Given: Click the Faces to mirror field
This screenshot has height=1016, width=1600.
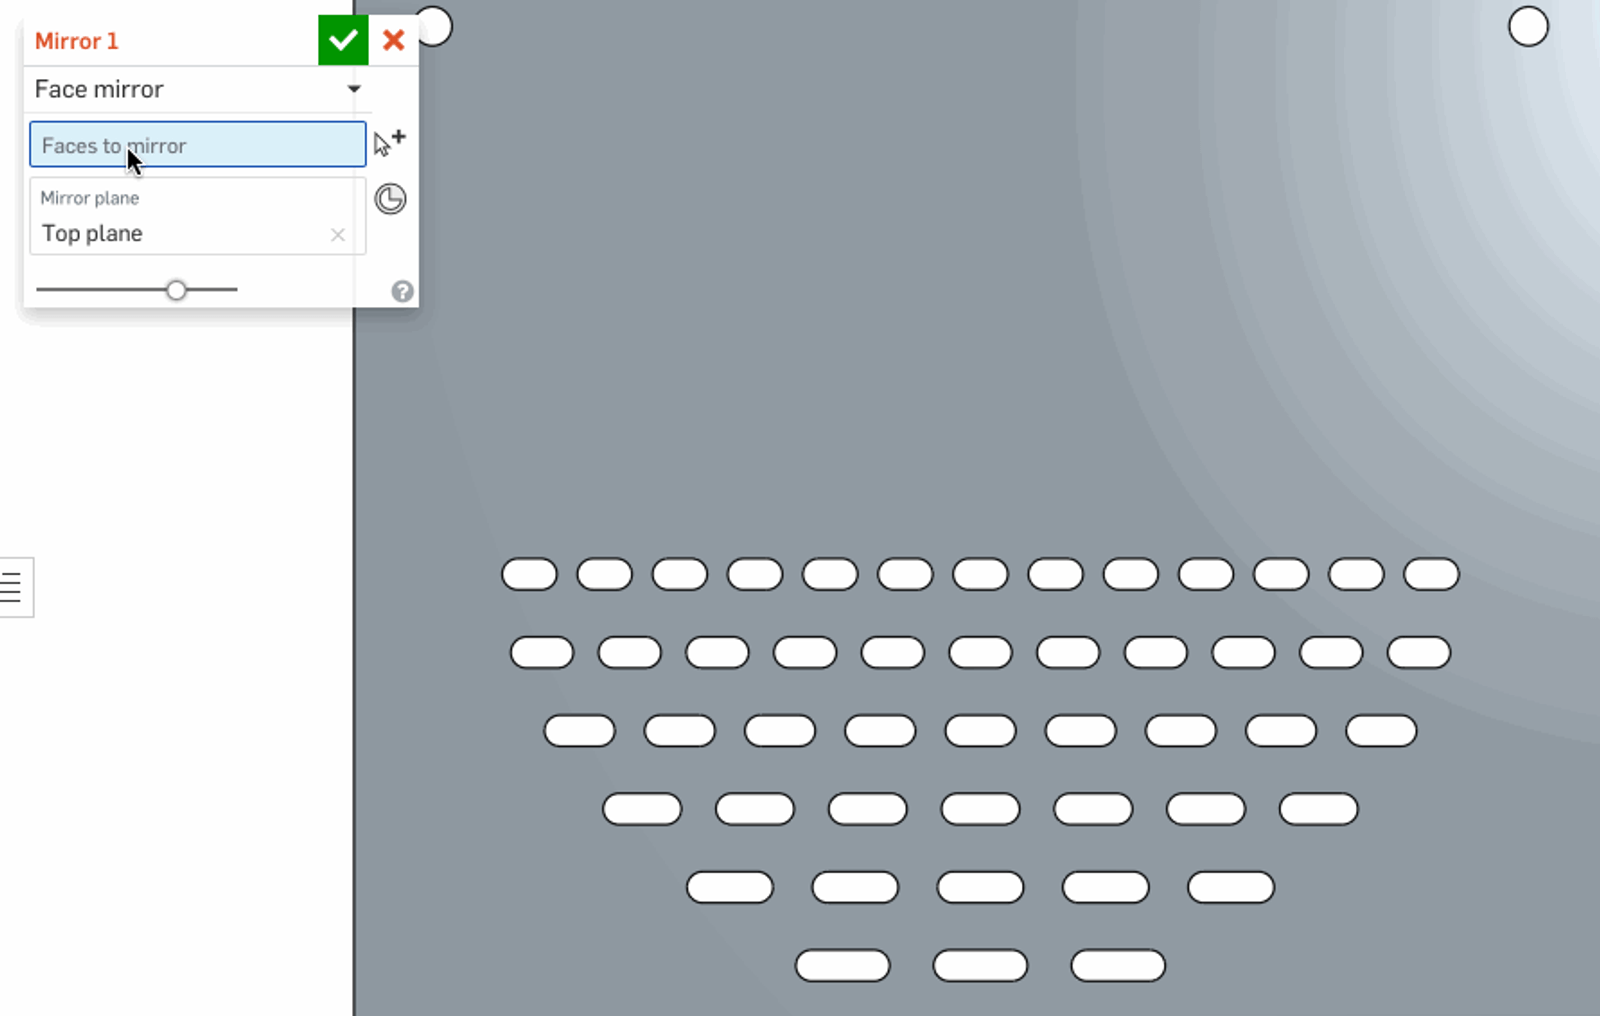Looking at the screenshot, I should pyautogui.click(x=197, y=145).
